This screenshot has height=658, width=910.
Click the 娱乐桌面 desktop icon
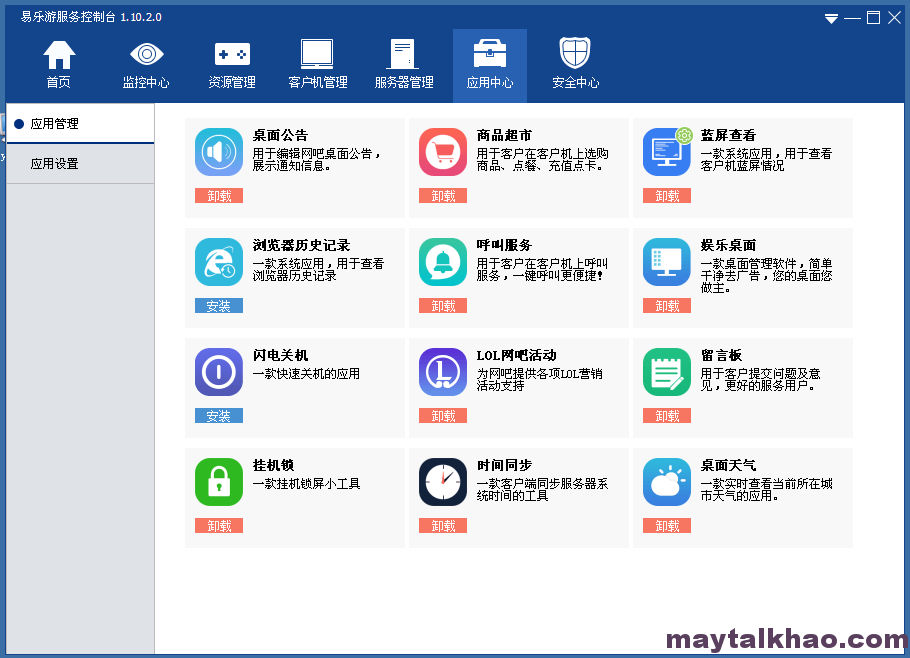(667, 262)
